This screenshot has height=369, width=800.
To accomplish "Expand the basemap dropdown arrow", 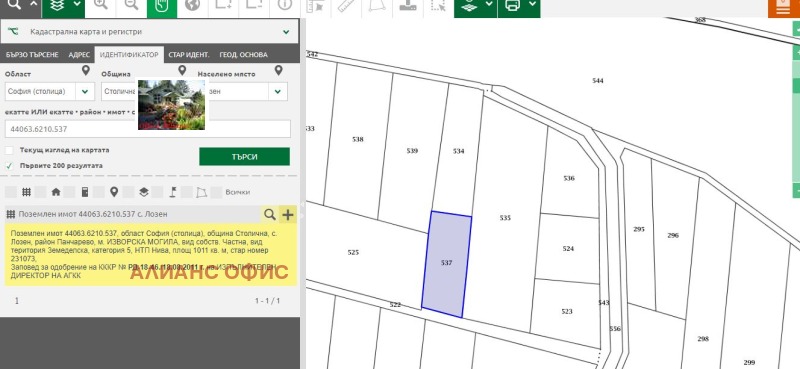I will 489,5.
